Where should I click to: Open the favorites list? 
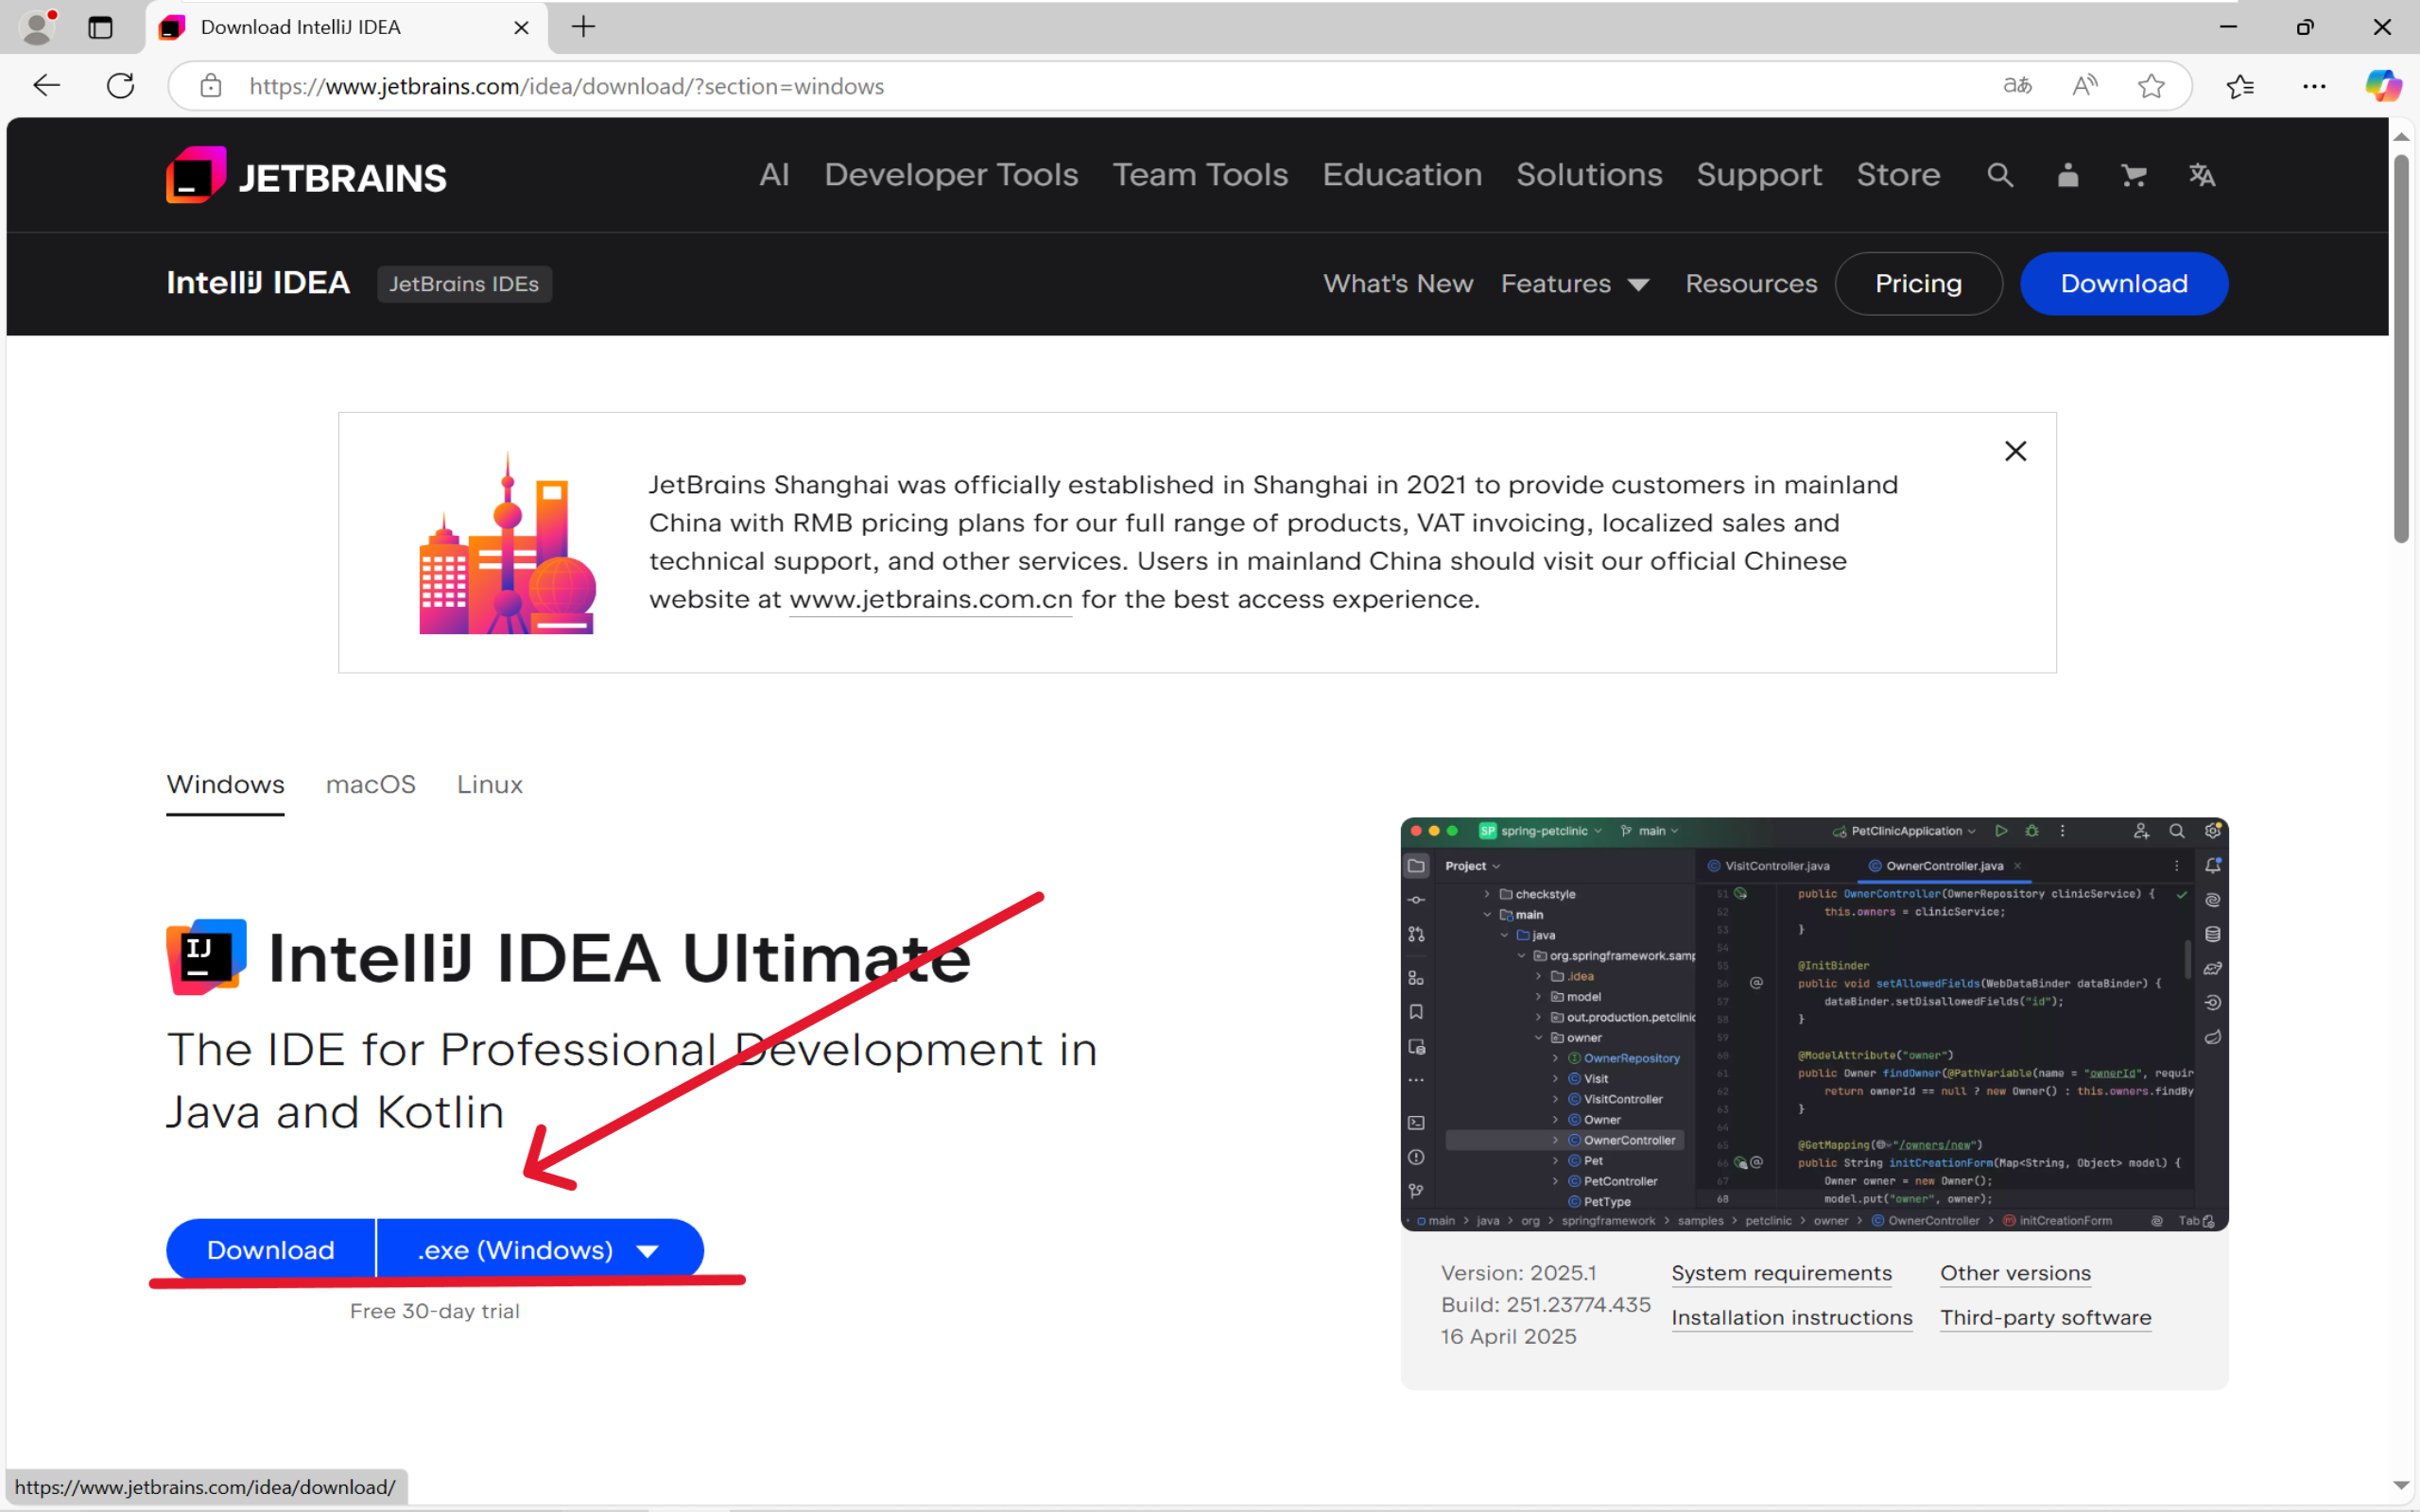2240,86
